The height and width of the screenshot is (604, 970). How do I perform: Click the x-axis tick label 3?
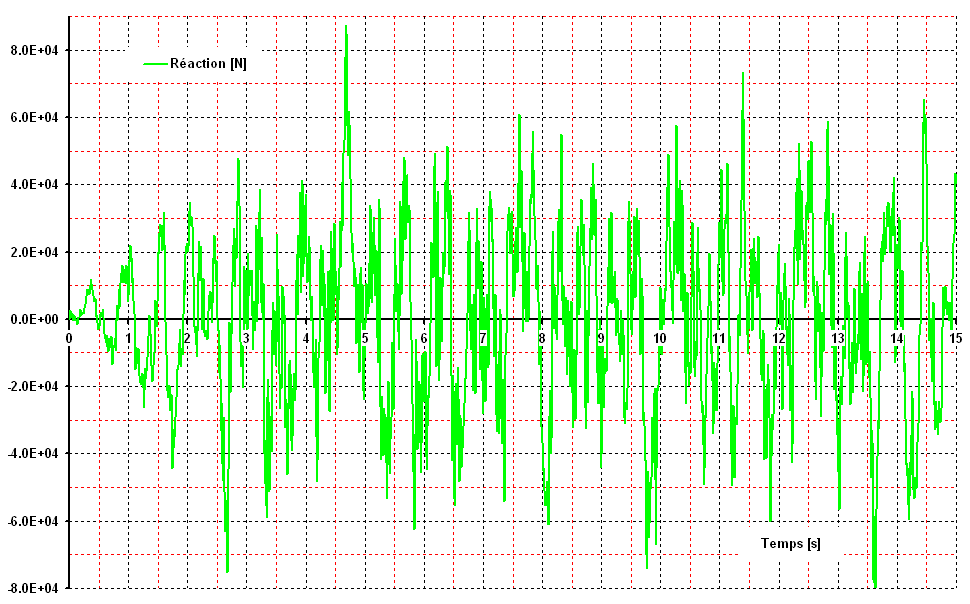[246, 339]
